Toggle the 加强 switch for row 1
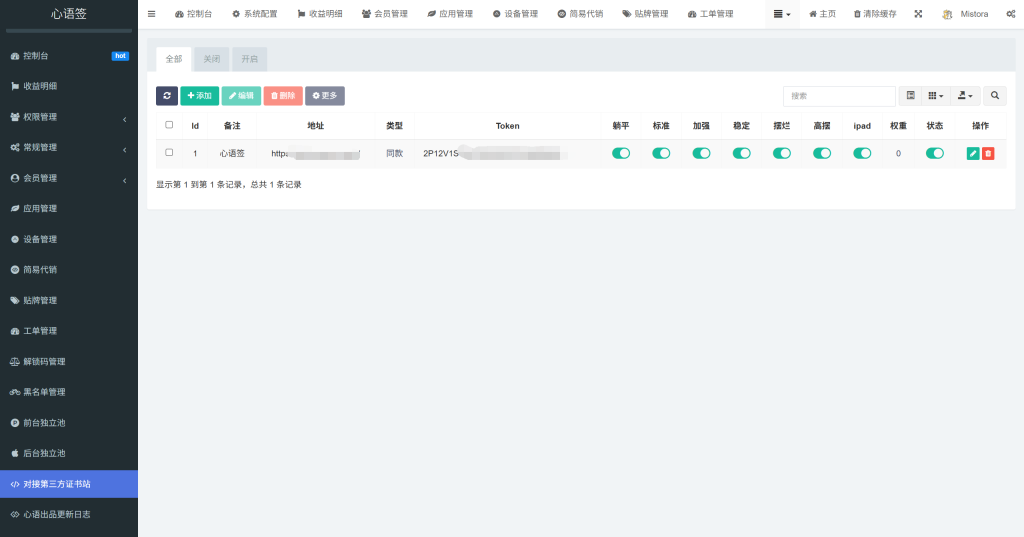 (701, 154)
